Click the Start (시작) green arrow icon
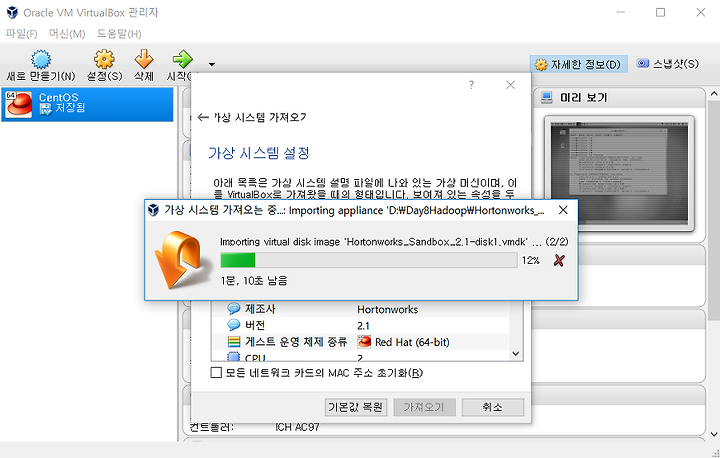Image resolution: width=720 pixels, height=458 pixels. [183, 59]
